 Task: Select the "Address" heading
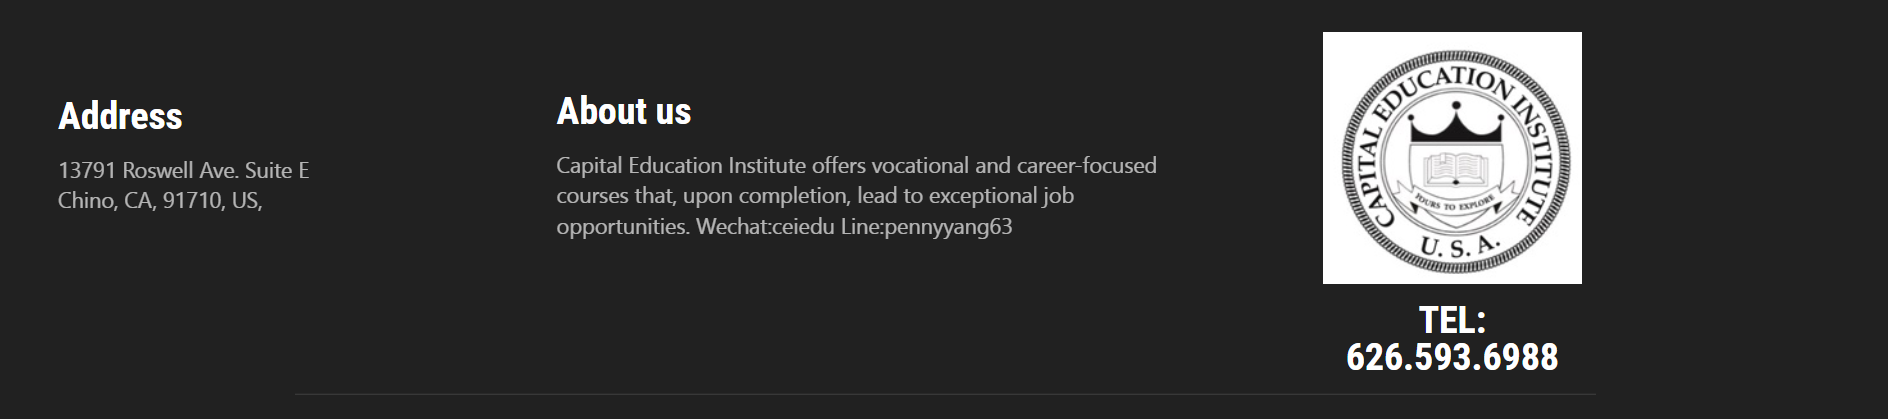coord(120,116)
